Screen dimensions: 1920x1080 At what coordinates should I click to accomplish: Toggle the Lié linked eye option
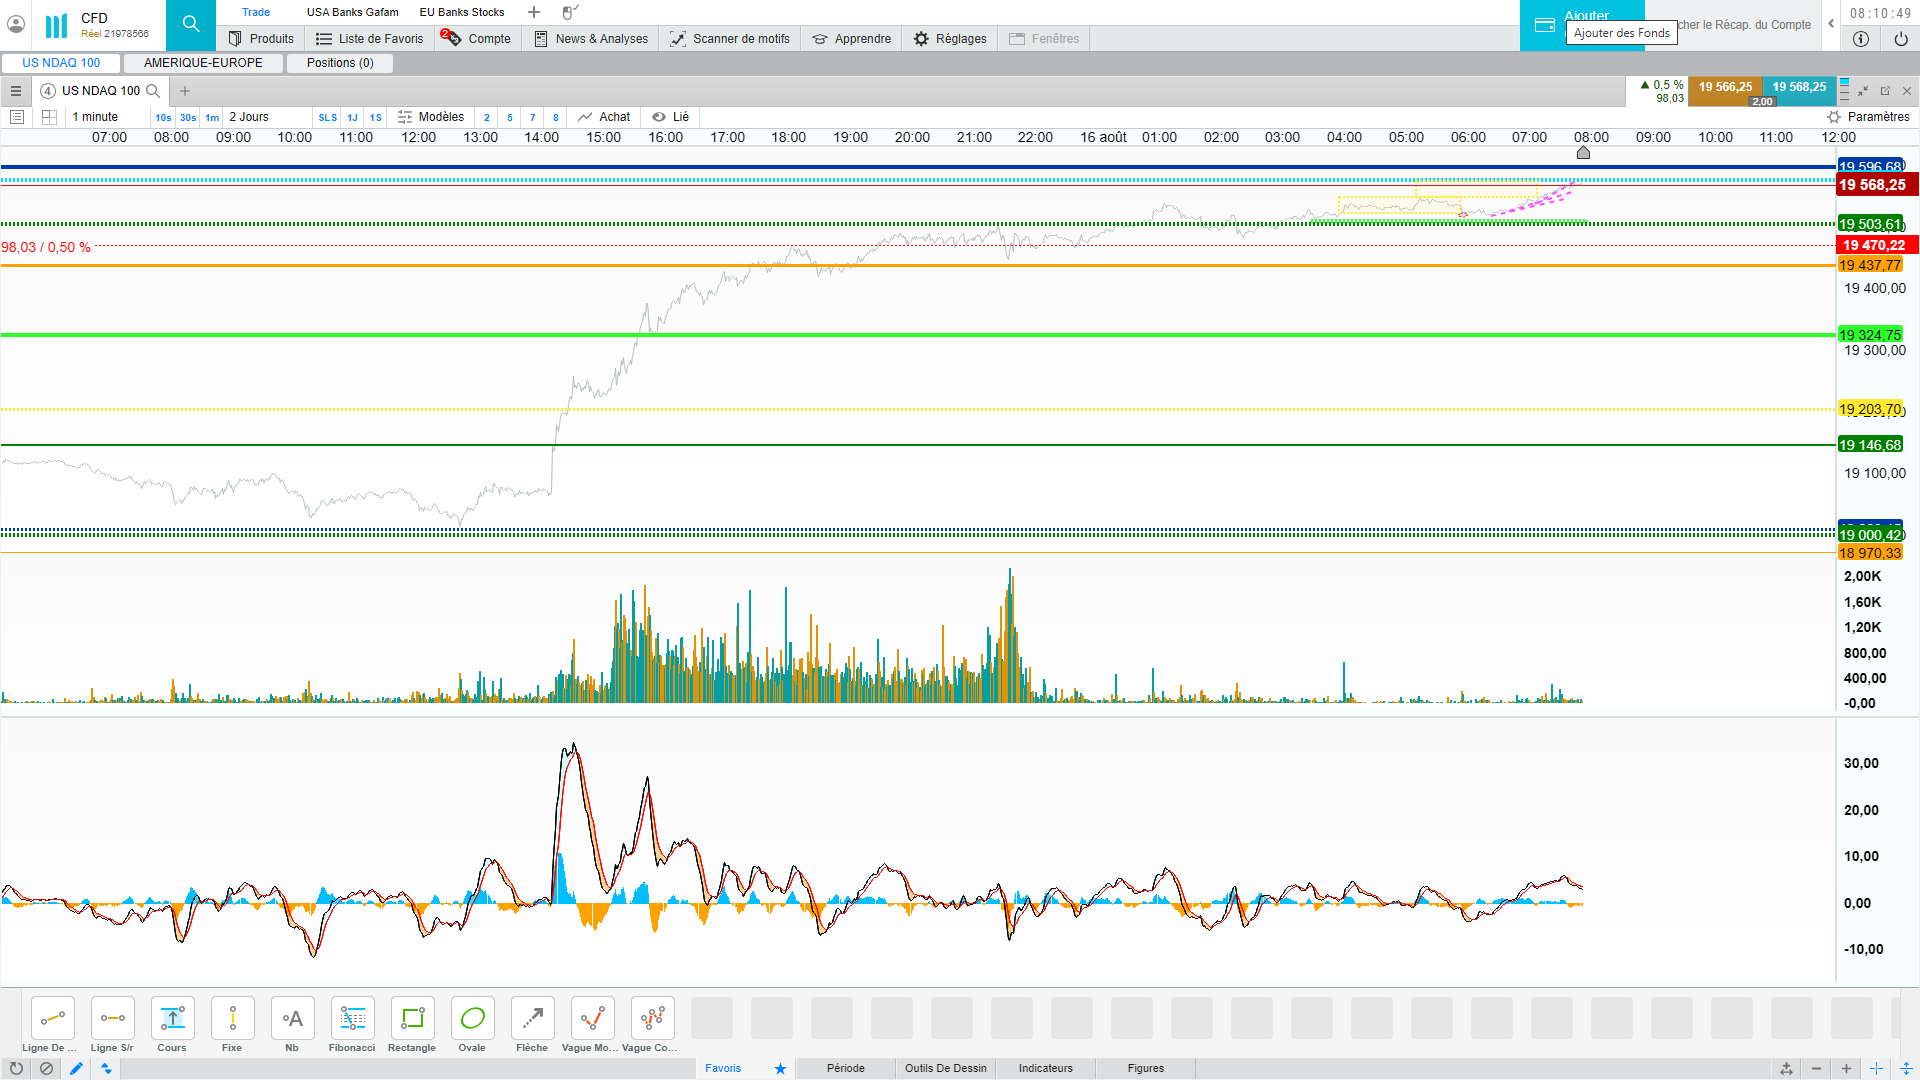[x=670, y=117]
